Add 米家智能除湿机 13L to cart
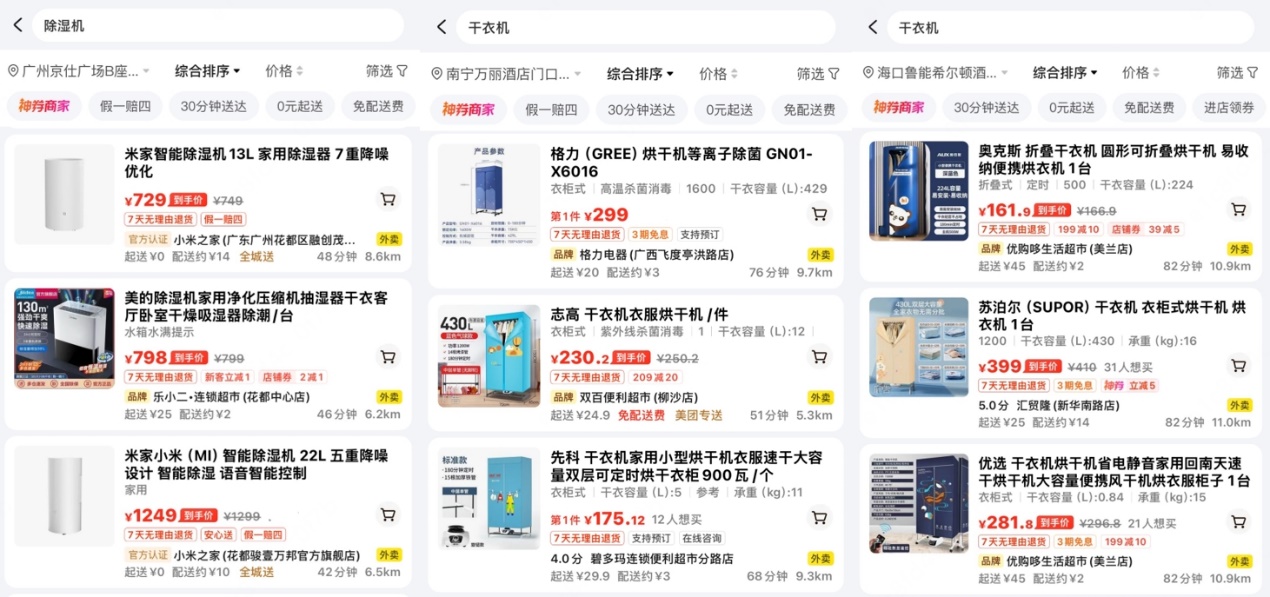1270x597 pixels. pyautogui.click(x=387, y=199)
